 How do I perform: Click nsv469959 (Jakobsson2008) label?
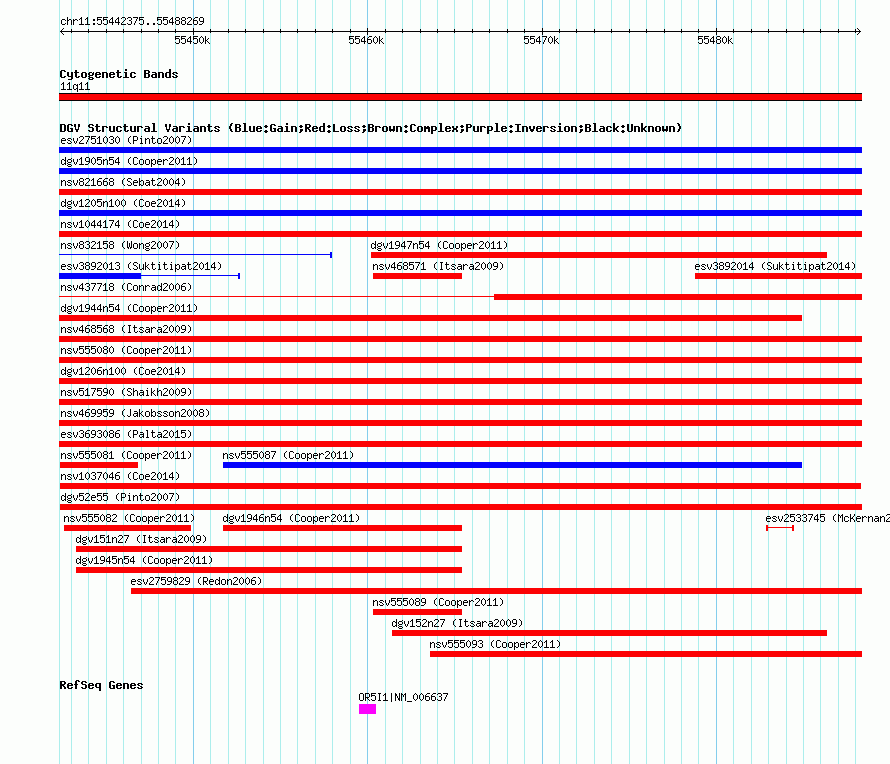pos(135,413)
